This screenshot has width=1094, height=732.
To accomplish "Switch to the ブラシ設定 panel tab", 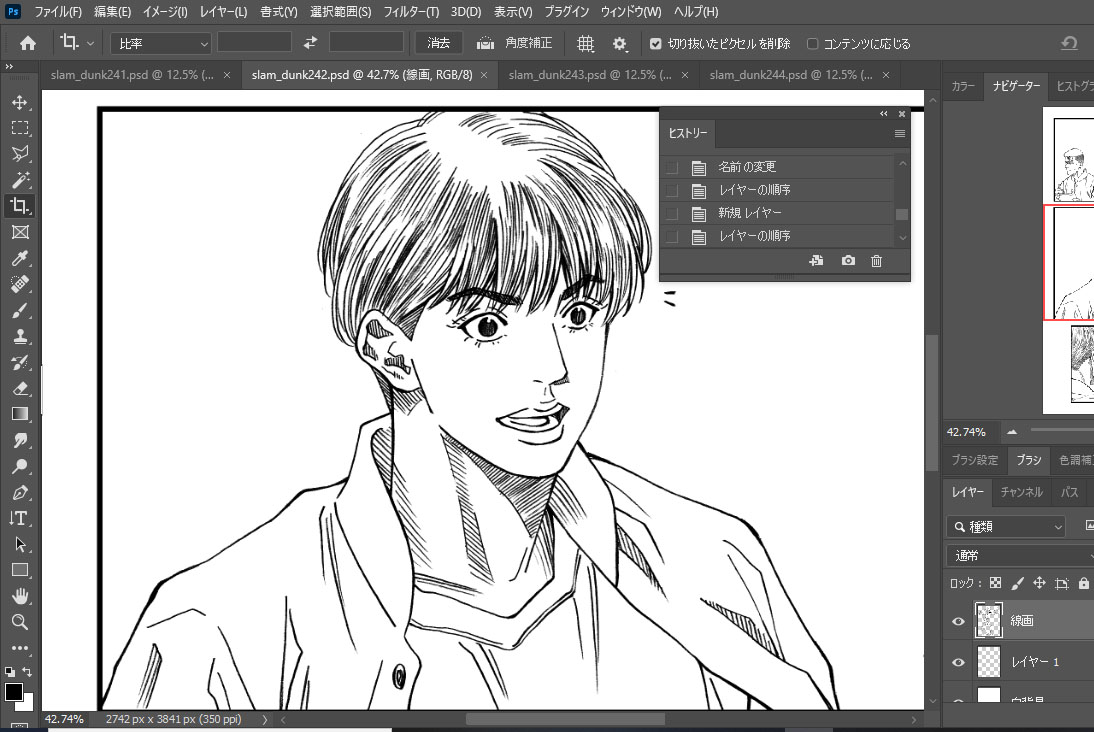I will [x=975, y=460].
